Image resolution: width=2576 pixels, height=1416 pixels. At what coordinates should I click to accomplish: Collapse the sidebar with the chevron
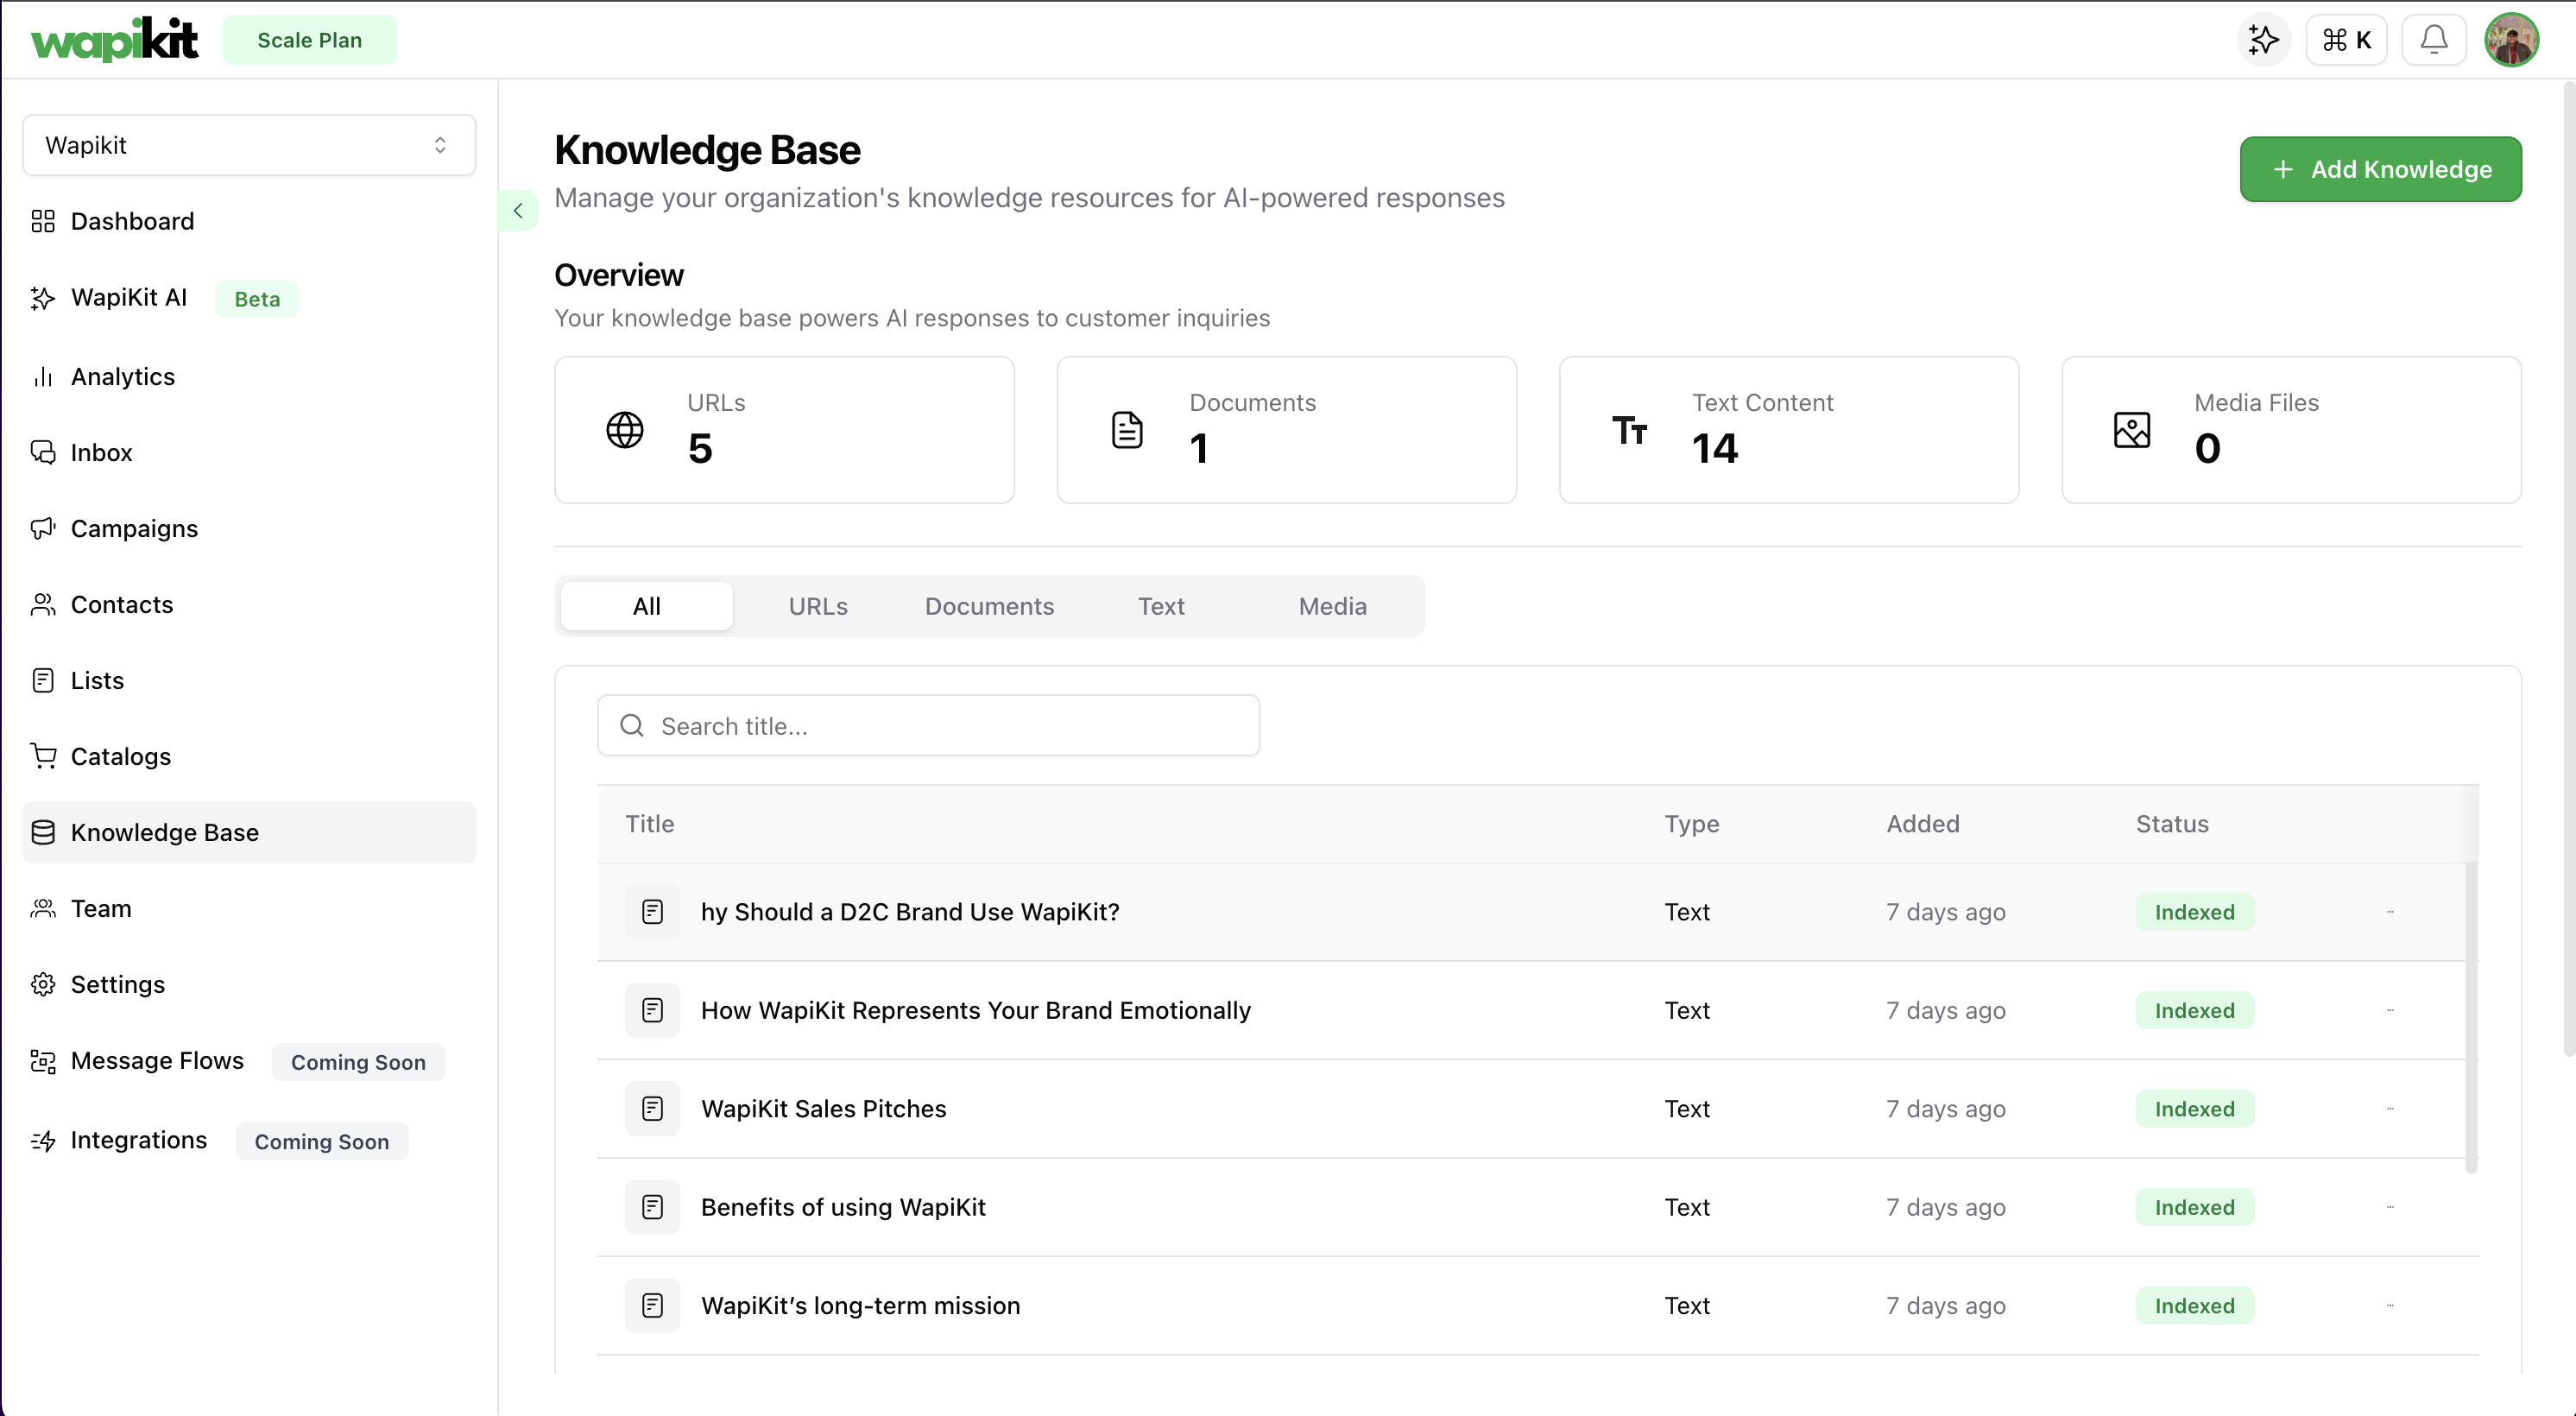tap(518, 210)
